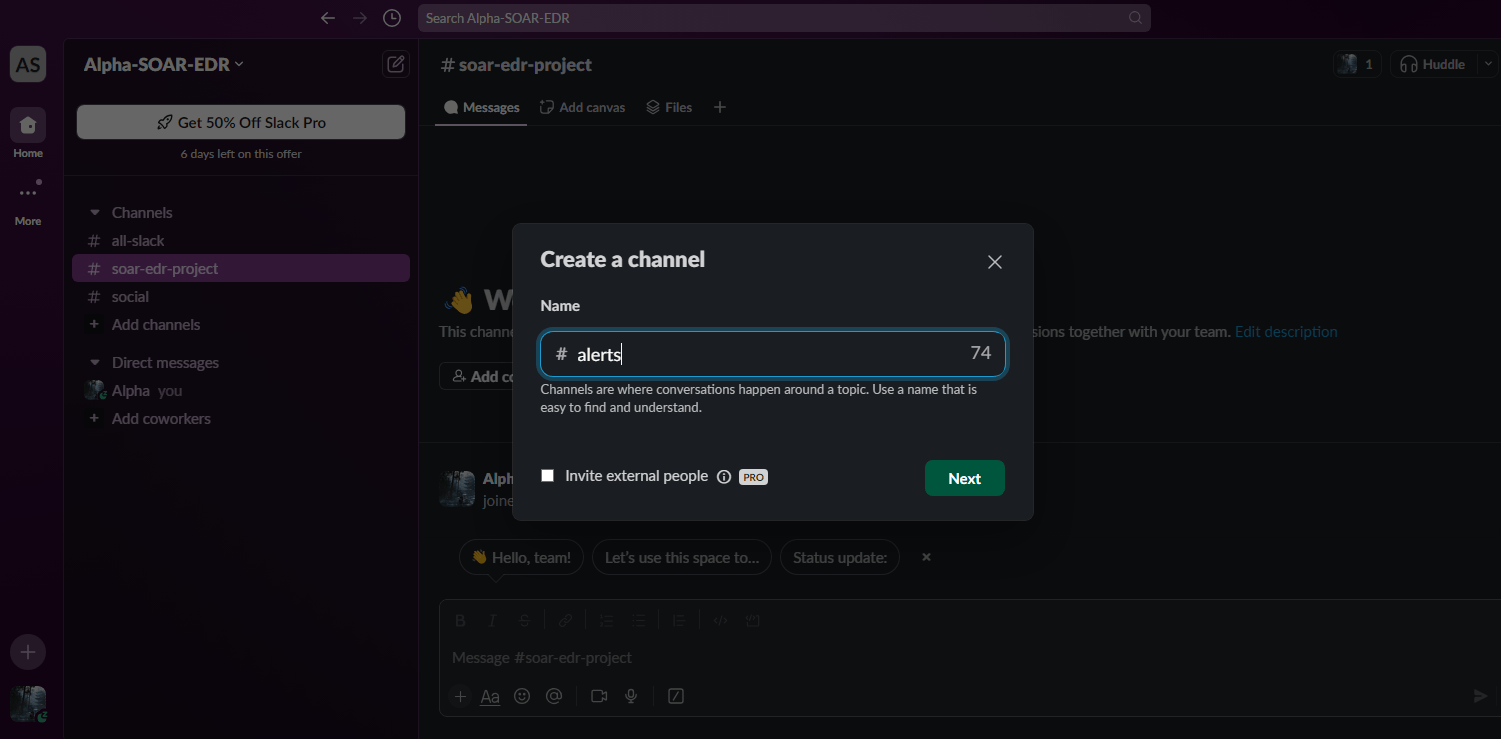The width and height of the screenshot is (1501, 739).
Task: Click the Status update: suggestion chip
Action: pos(840,558)
